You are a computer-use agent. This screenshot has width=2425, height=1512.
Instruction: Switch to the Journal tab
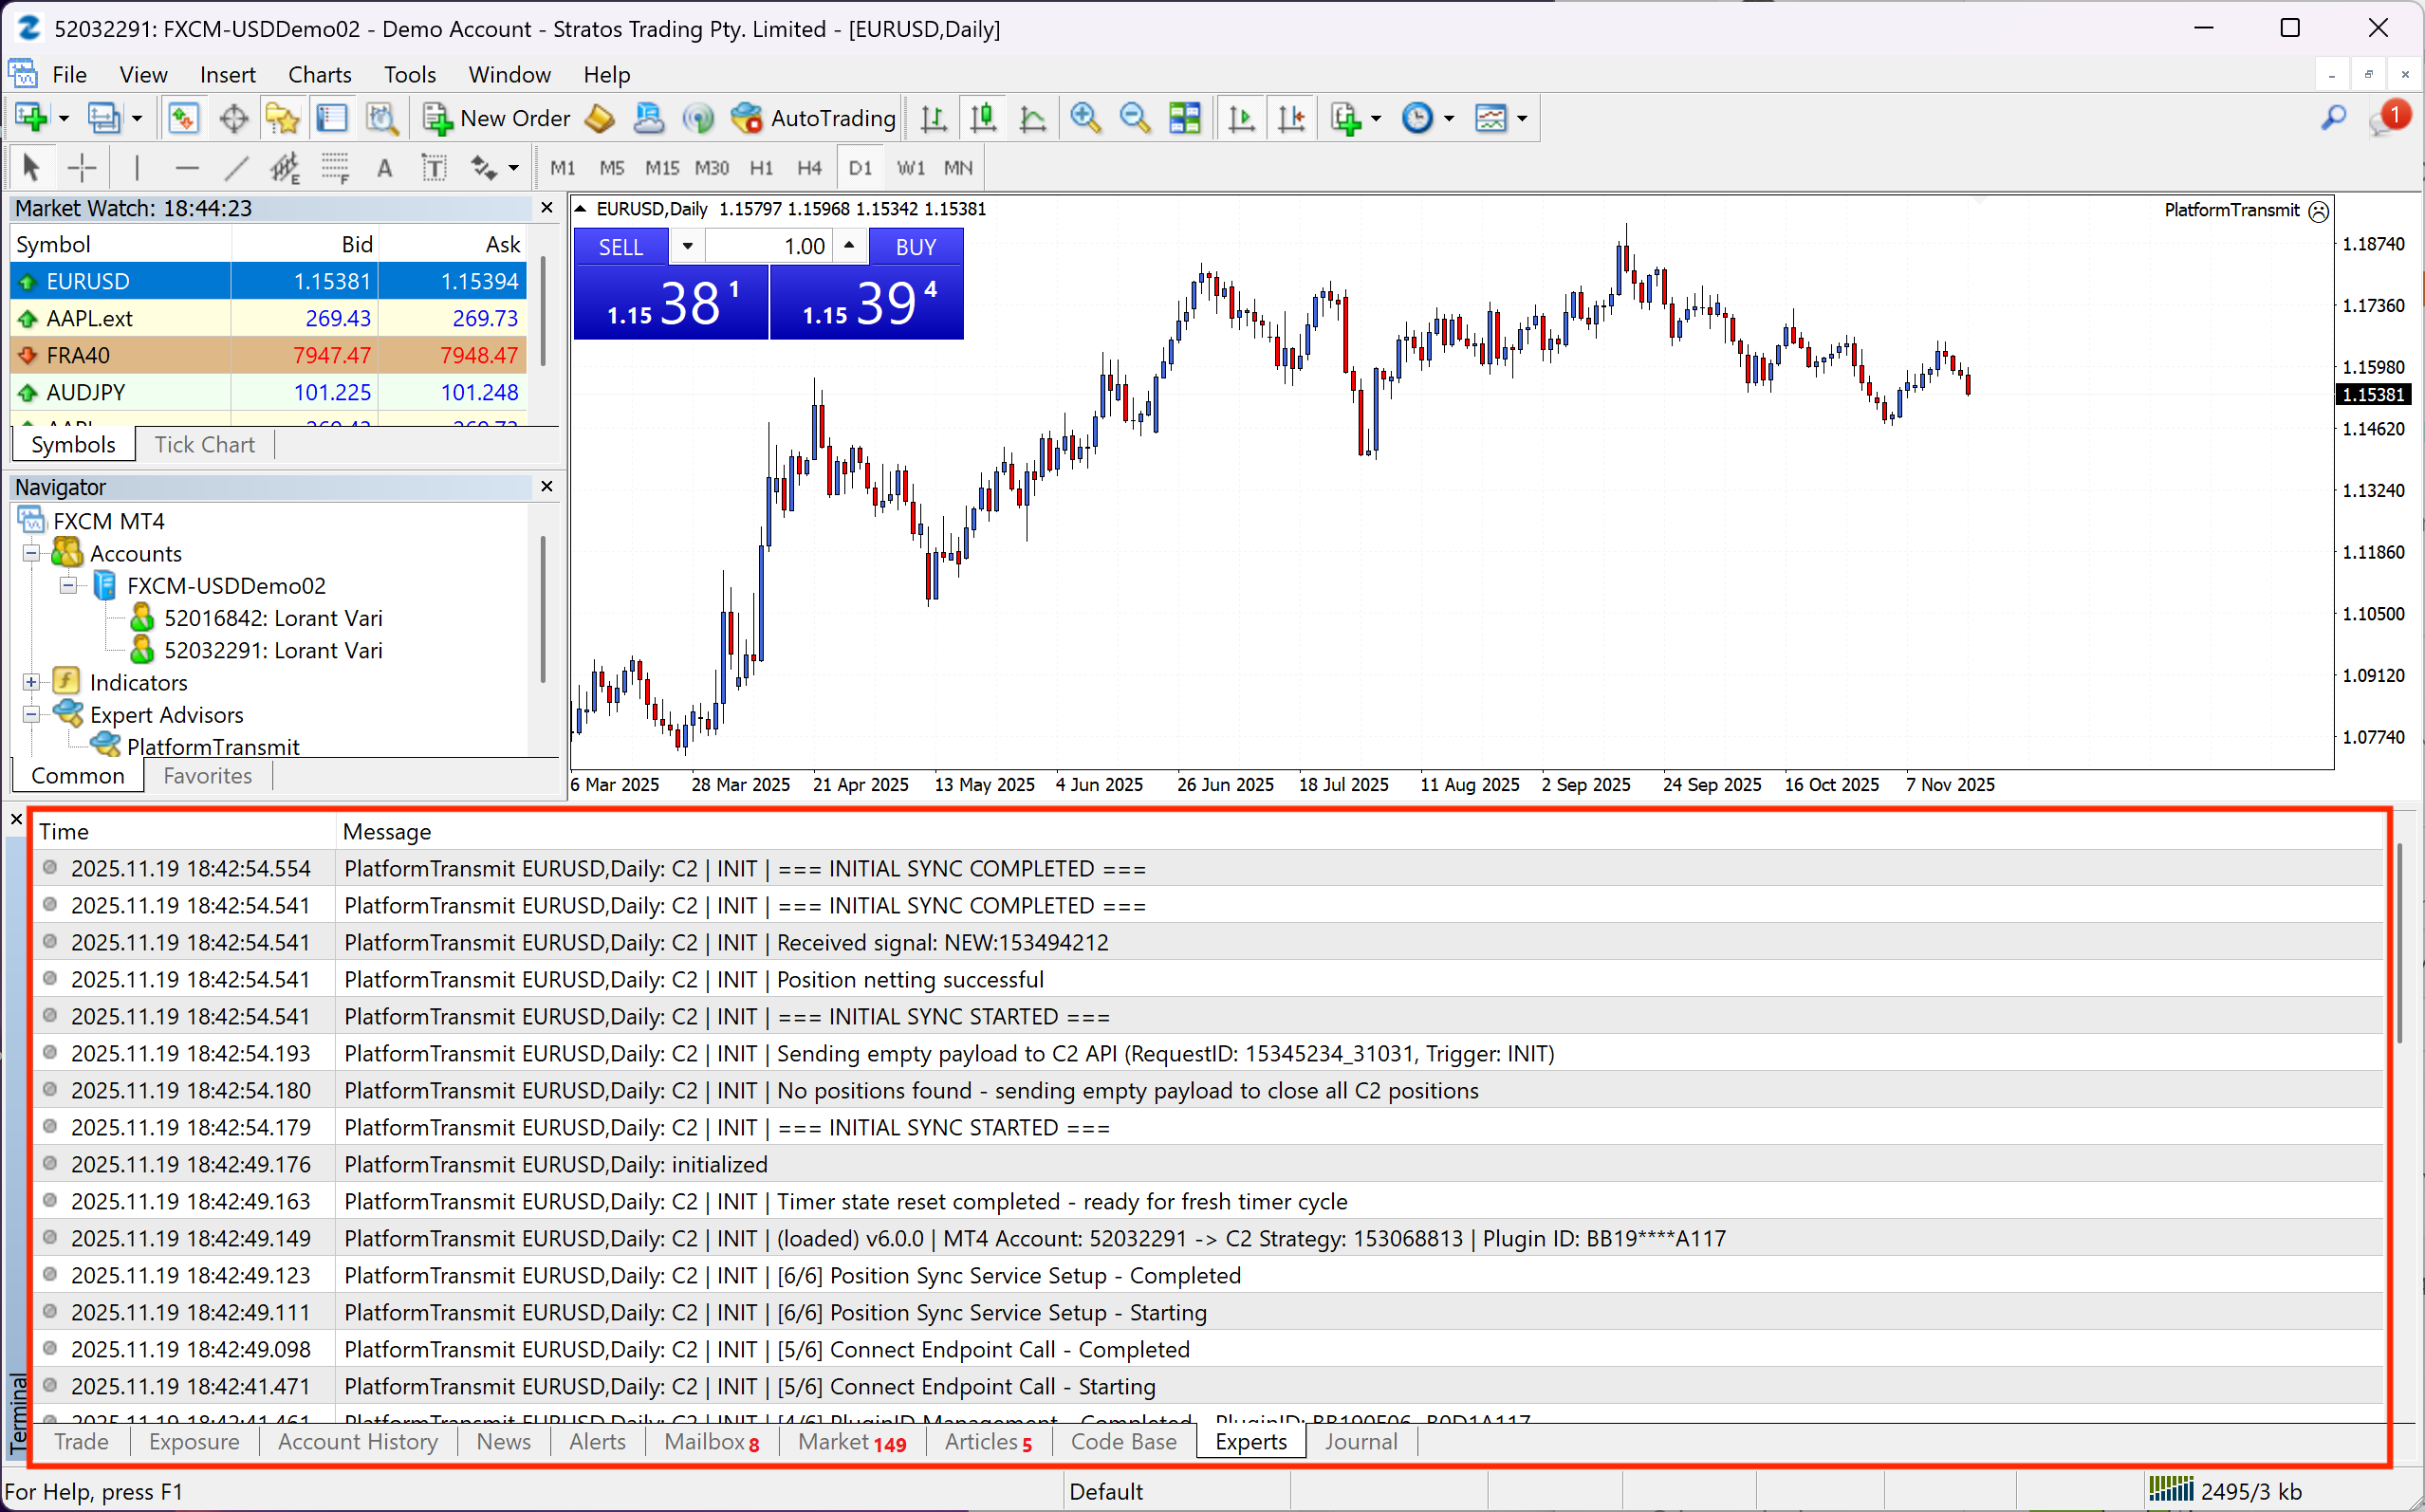click(x=1361, y=1442)
